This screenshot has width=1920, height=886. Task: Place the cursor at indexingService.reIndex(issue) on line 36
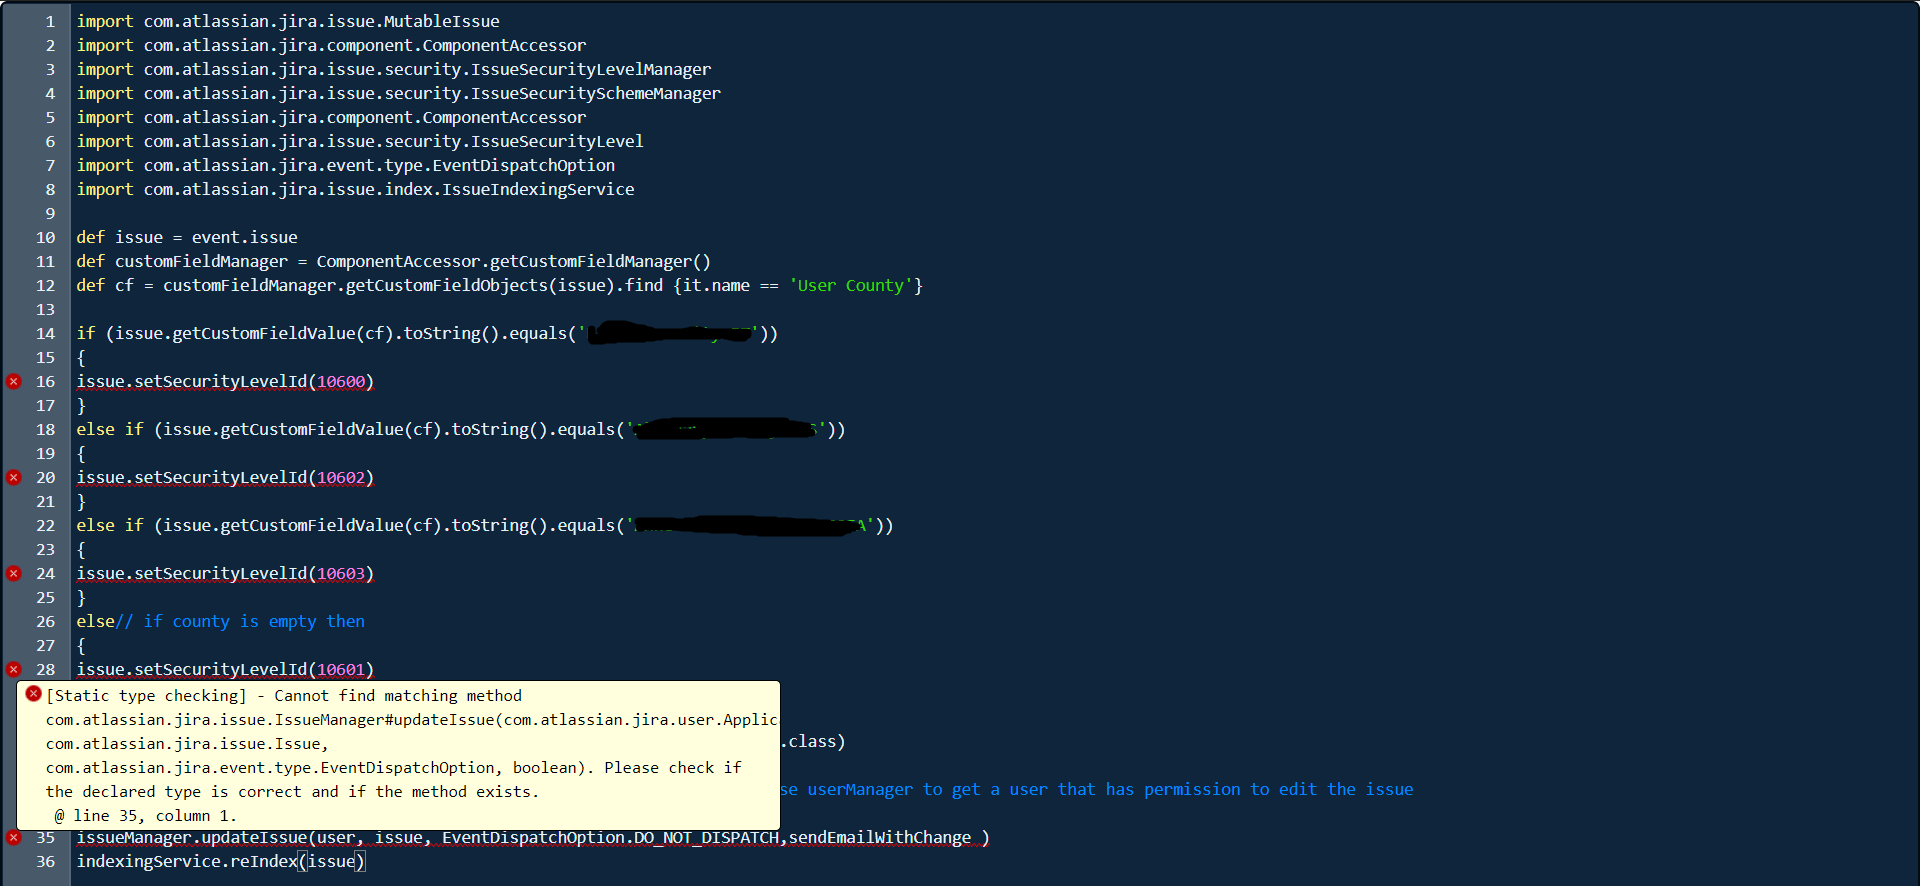click(220, 861)
